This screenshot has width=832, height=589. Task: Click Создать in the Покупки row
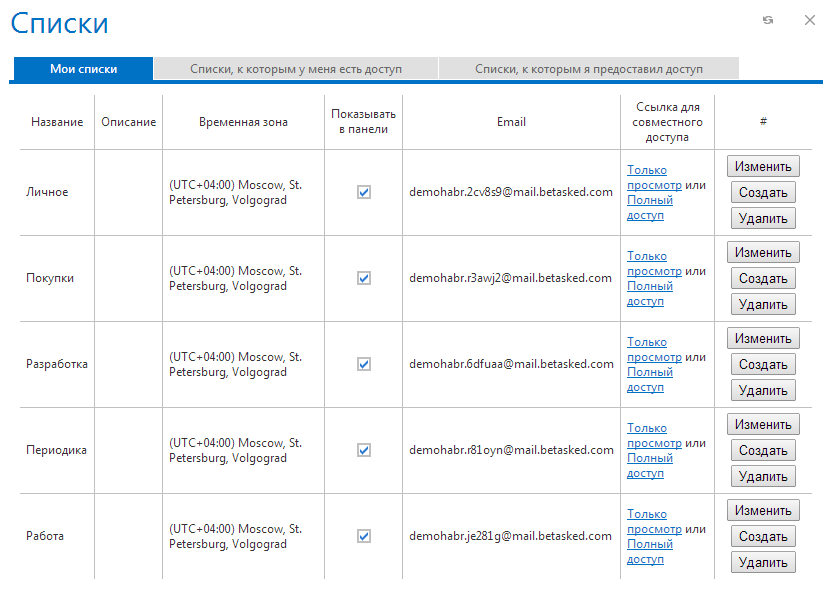pyautogui.click(x=763, y=279)
